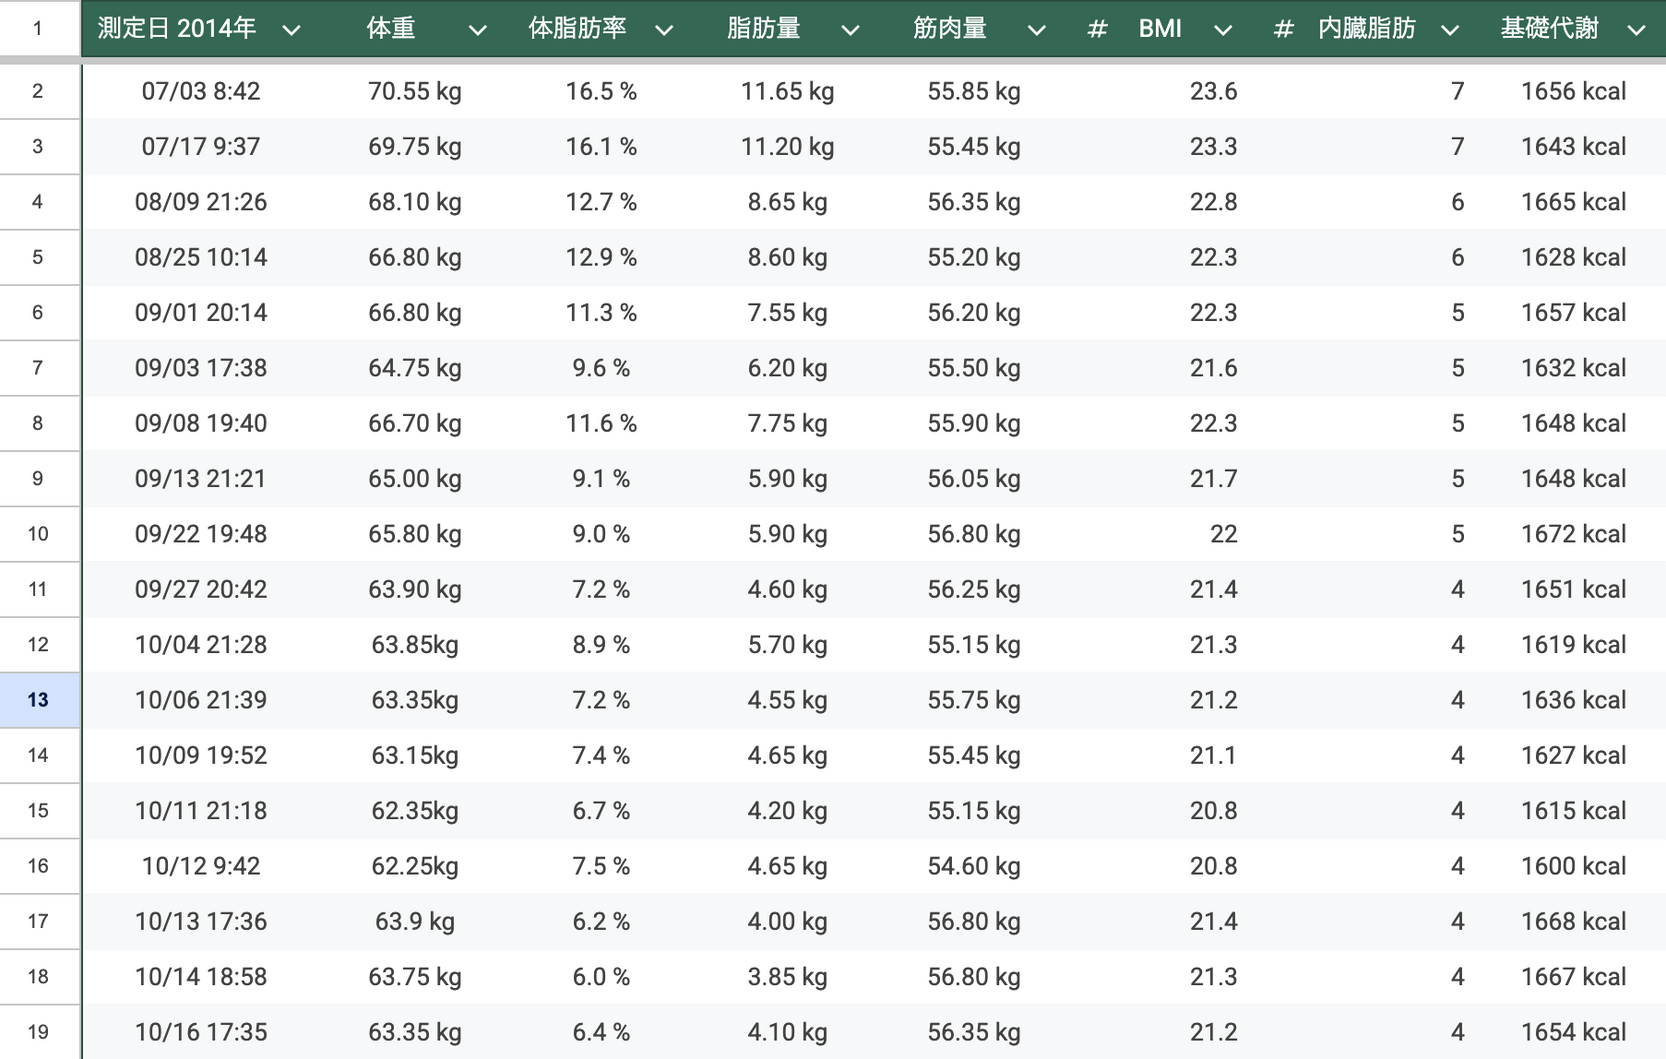
Task: Open the 脂肪量 column filter dropdown
Action: tap(850, 30)
